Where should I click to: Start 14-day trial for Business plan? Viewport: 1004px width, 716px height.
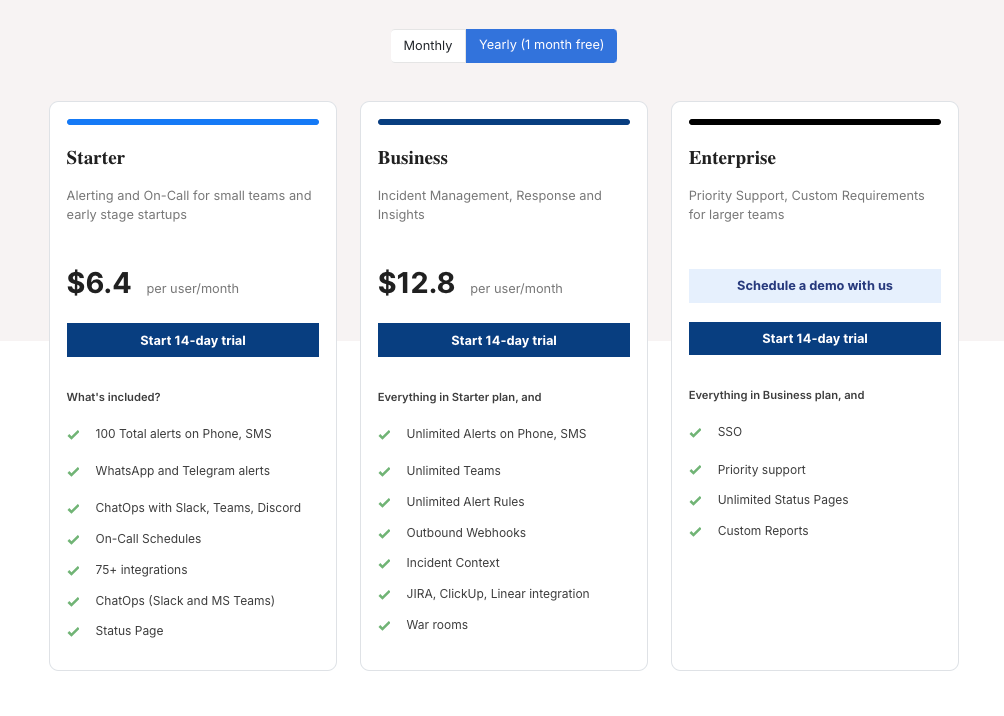click(504, 340)
